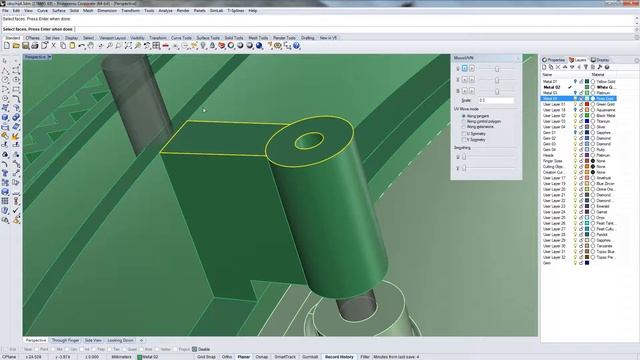This screenshot has height=360, width=640.
Task: Select Along extensions radio button
Action: tap(464, 127)
